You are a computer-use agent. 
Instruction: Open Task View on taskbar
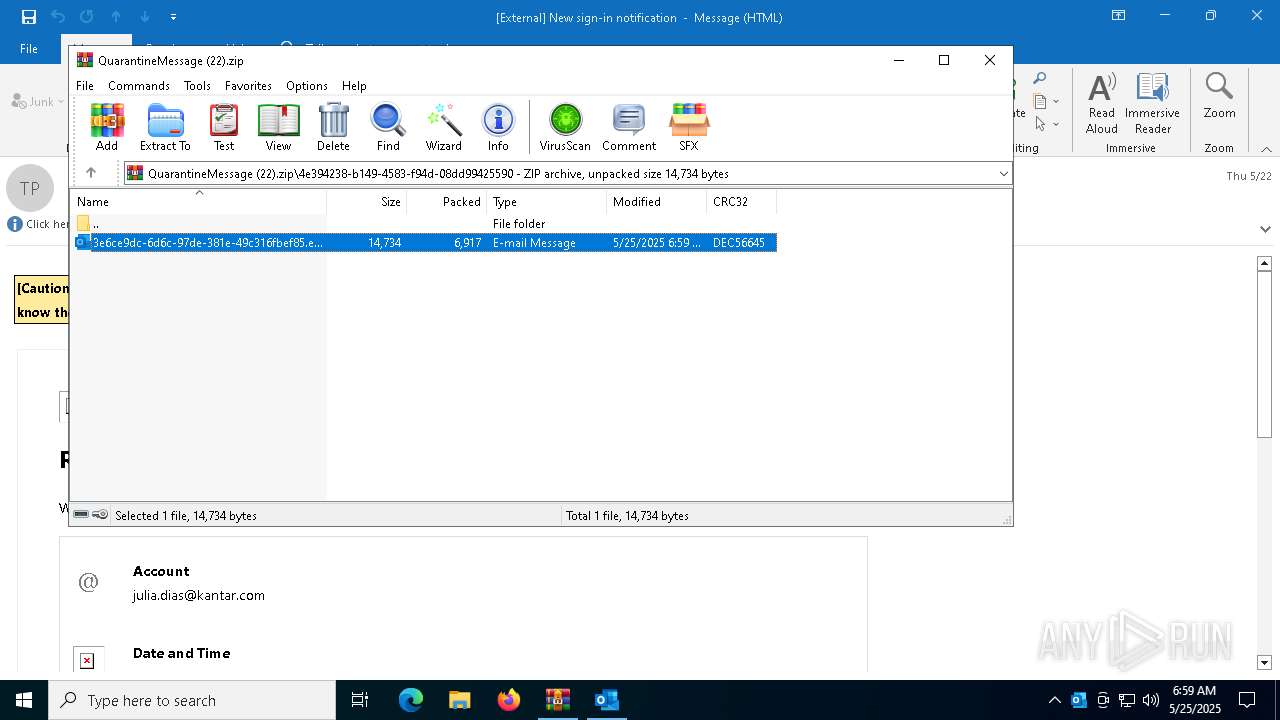click(x=361, y=700)
